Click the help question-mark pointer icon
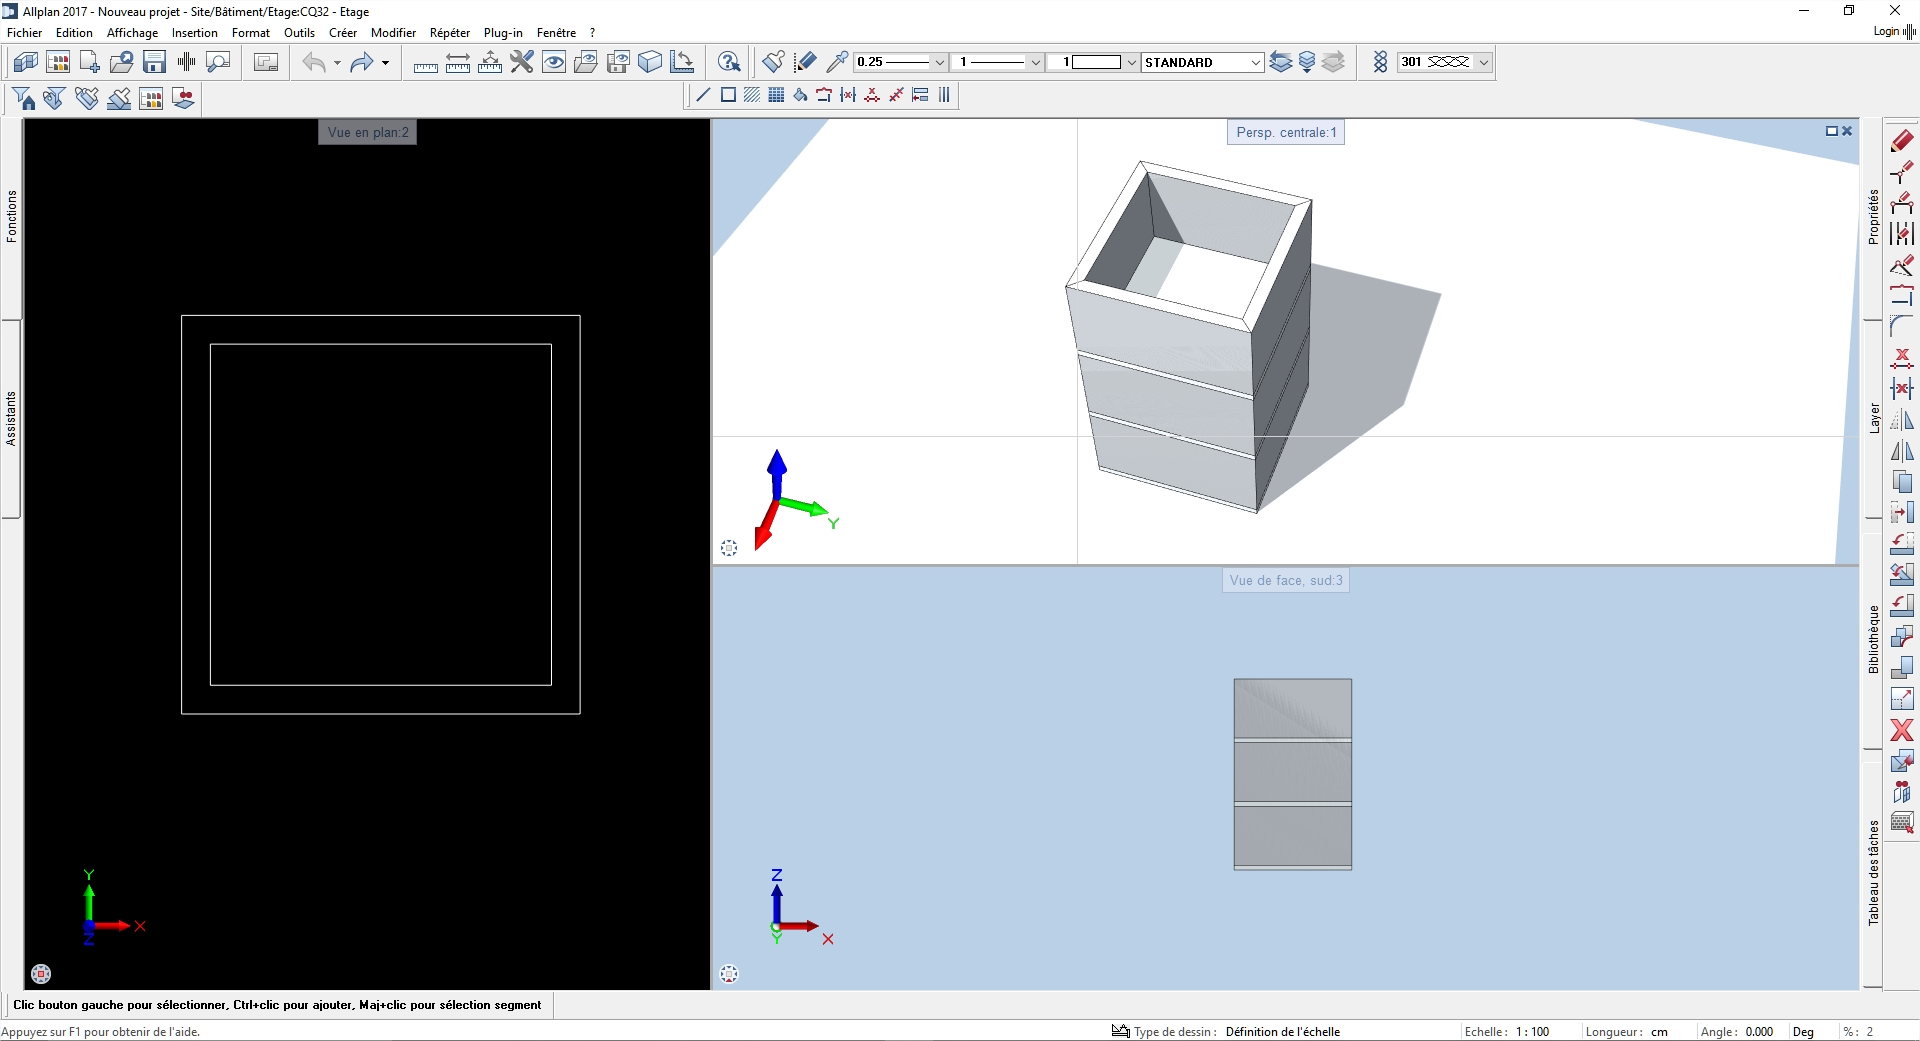Viewport: 1920px width, 1041px height. [729, 62]
